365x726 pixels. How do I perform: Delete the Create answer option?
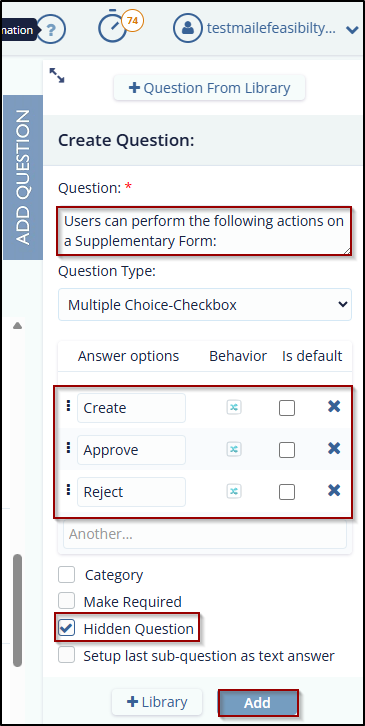(334, 407)
